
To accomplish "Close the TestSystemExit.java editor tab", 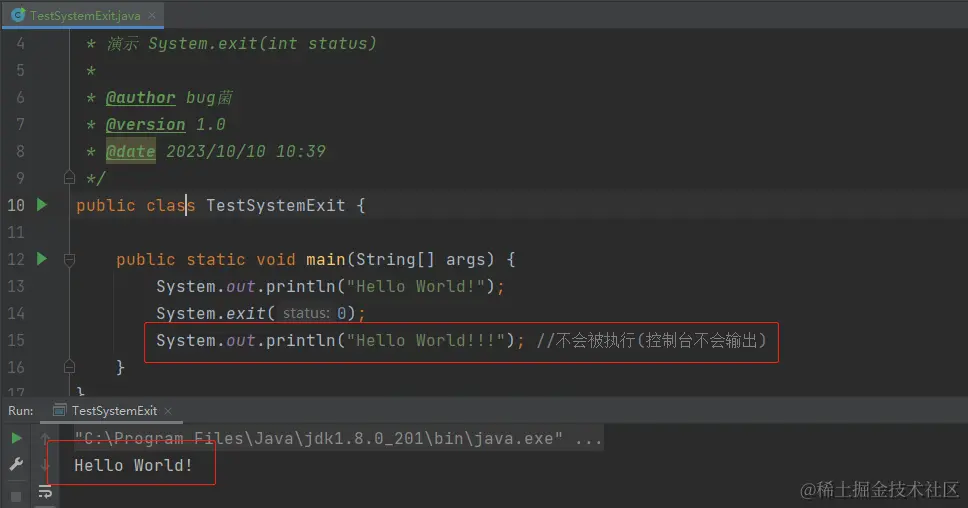I will click(x=152, y=15).
